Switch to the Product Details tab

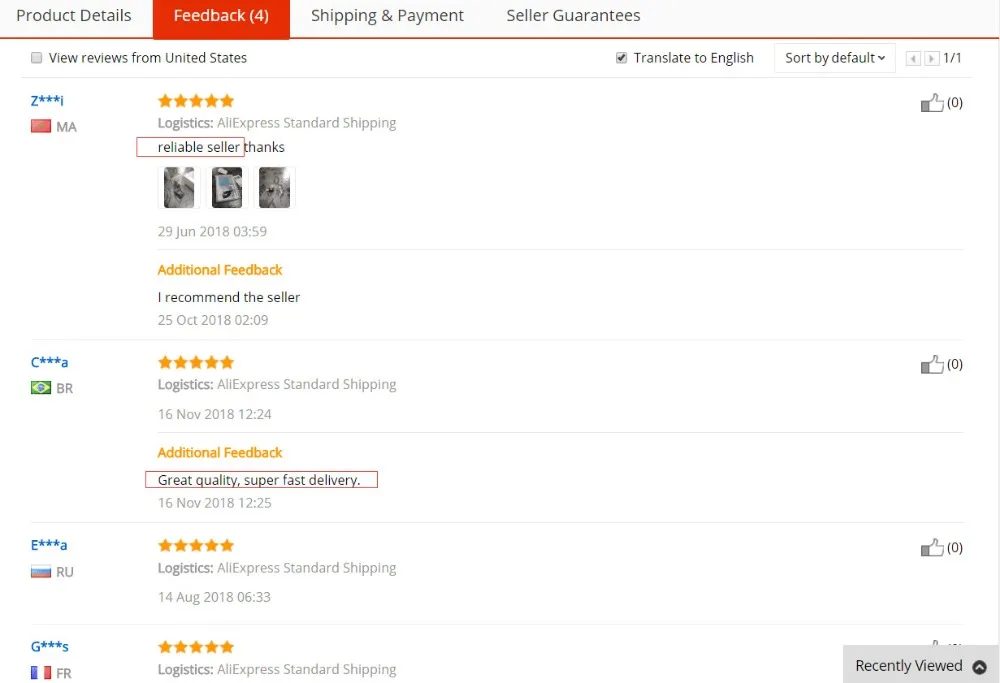pyautogui.click(x=74, y=15)
